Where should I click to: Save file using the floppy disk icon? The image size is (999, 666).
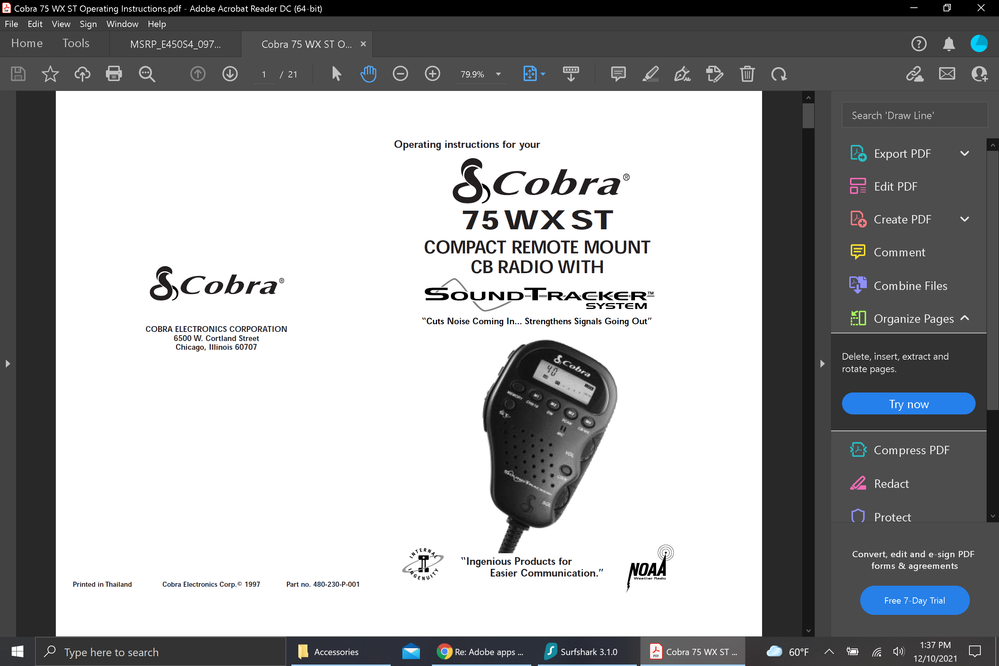tap(18, 74)
